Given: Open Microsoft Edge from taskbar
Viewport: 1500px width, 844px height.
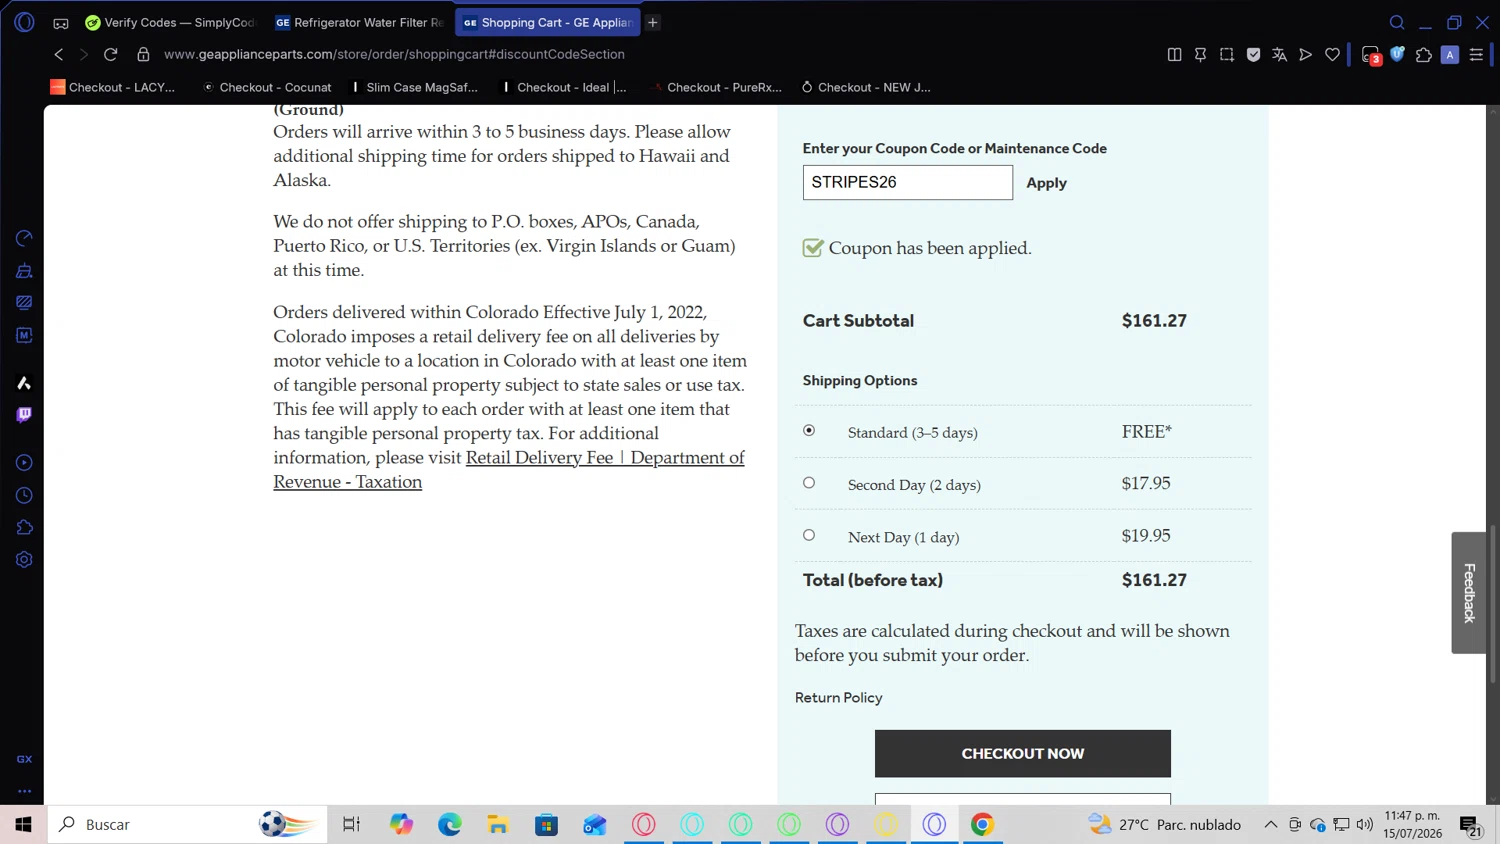Looking at the screenshot, I should point(449,824).
